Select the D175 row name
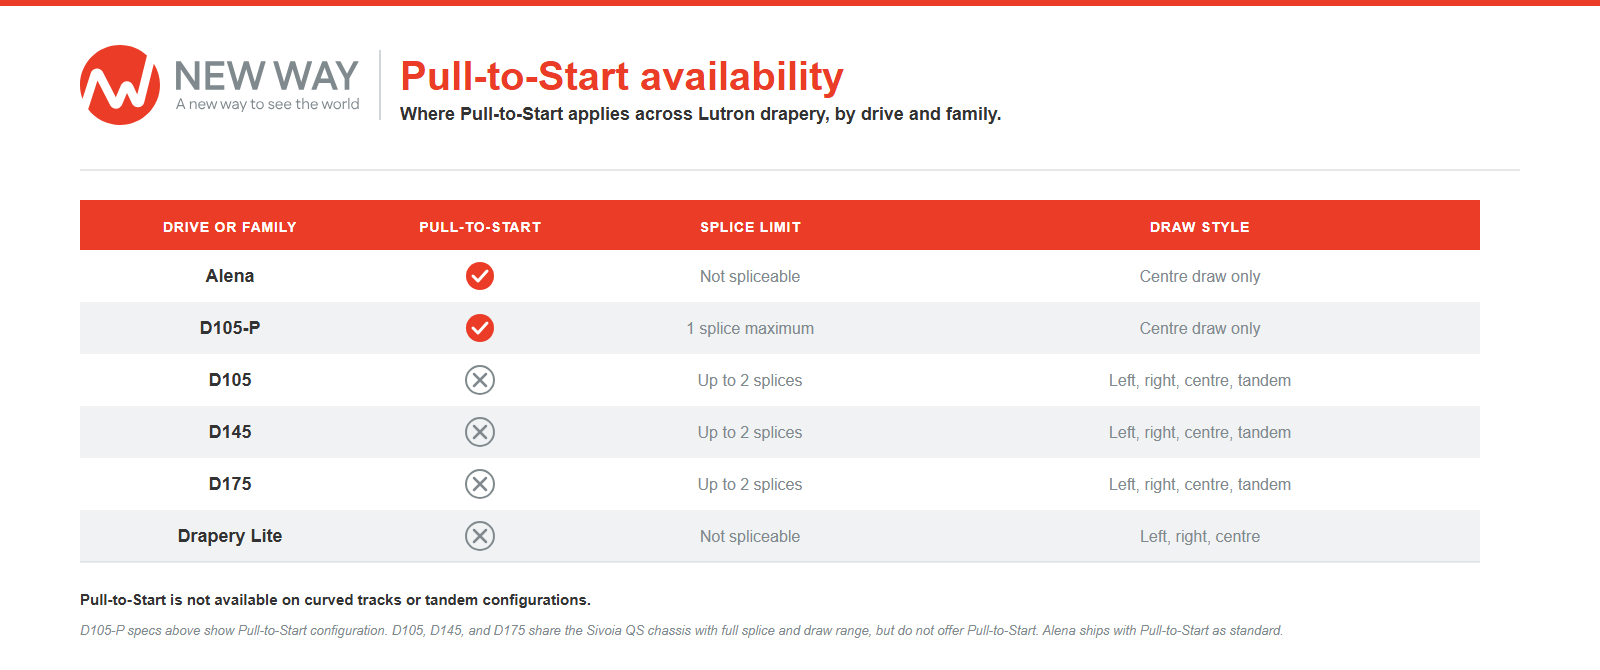1600x670 pixels. pyautogui.click(x=230, y=484)
